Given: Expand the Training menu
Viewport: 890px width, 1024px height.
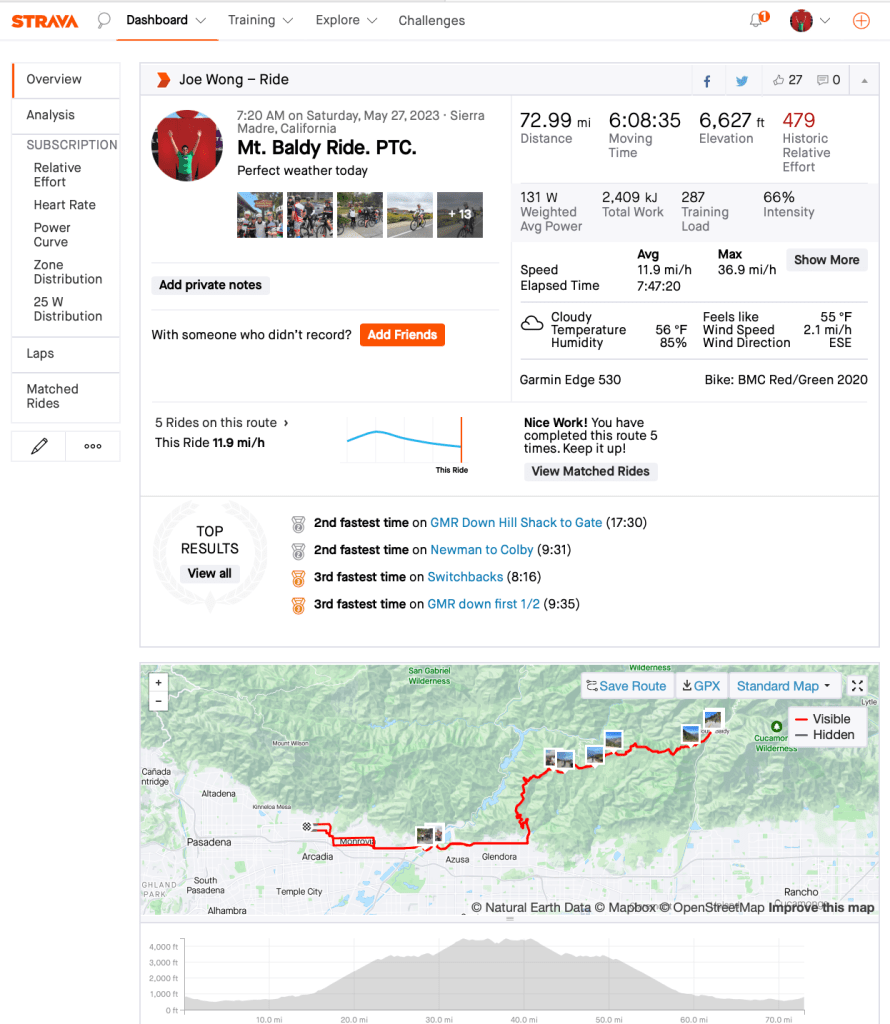Looking at the screenshot, I should point(259,20).
